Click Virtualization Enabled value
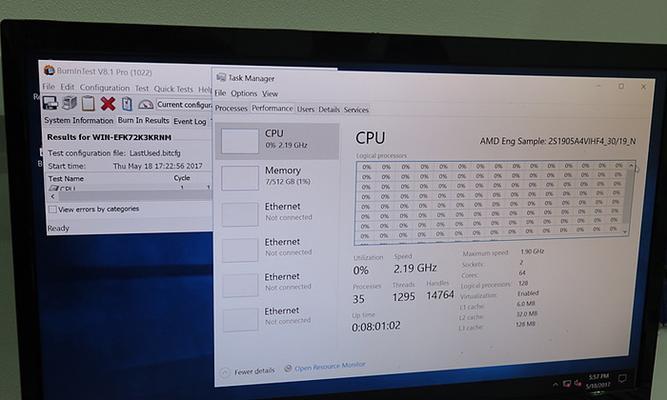 pos(528,293)
